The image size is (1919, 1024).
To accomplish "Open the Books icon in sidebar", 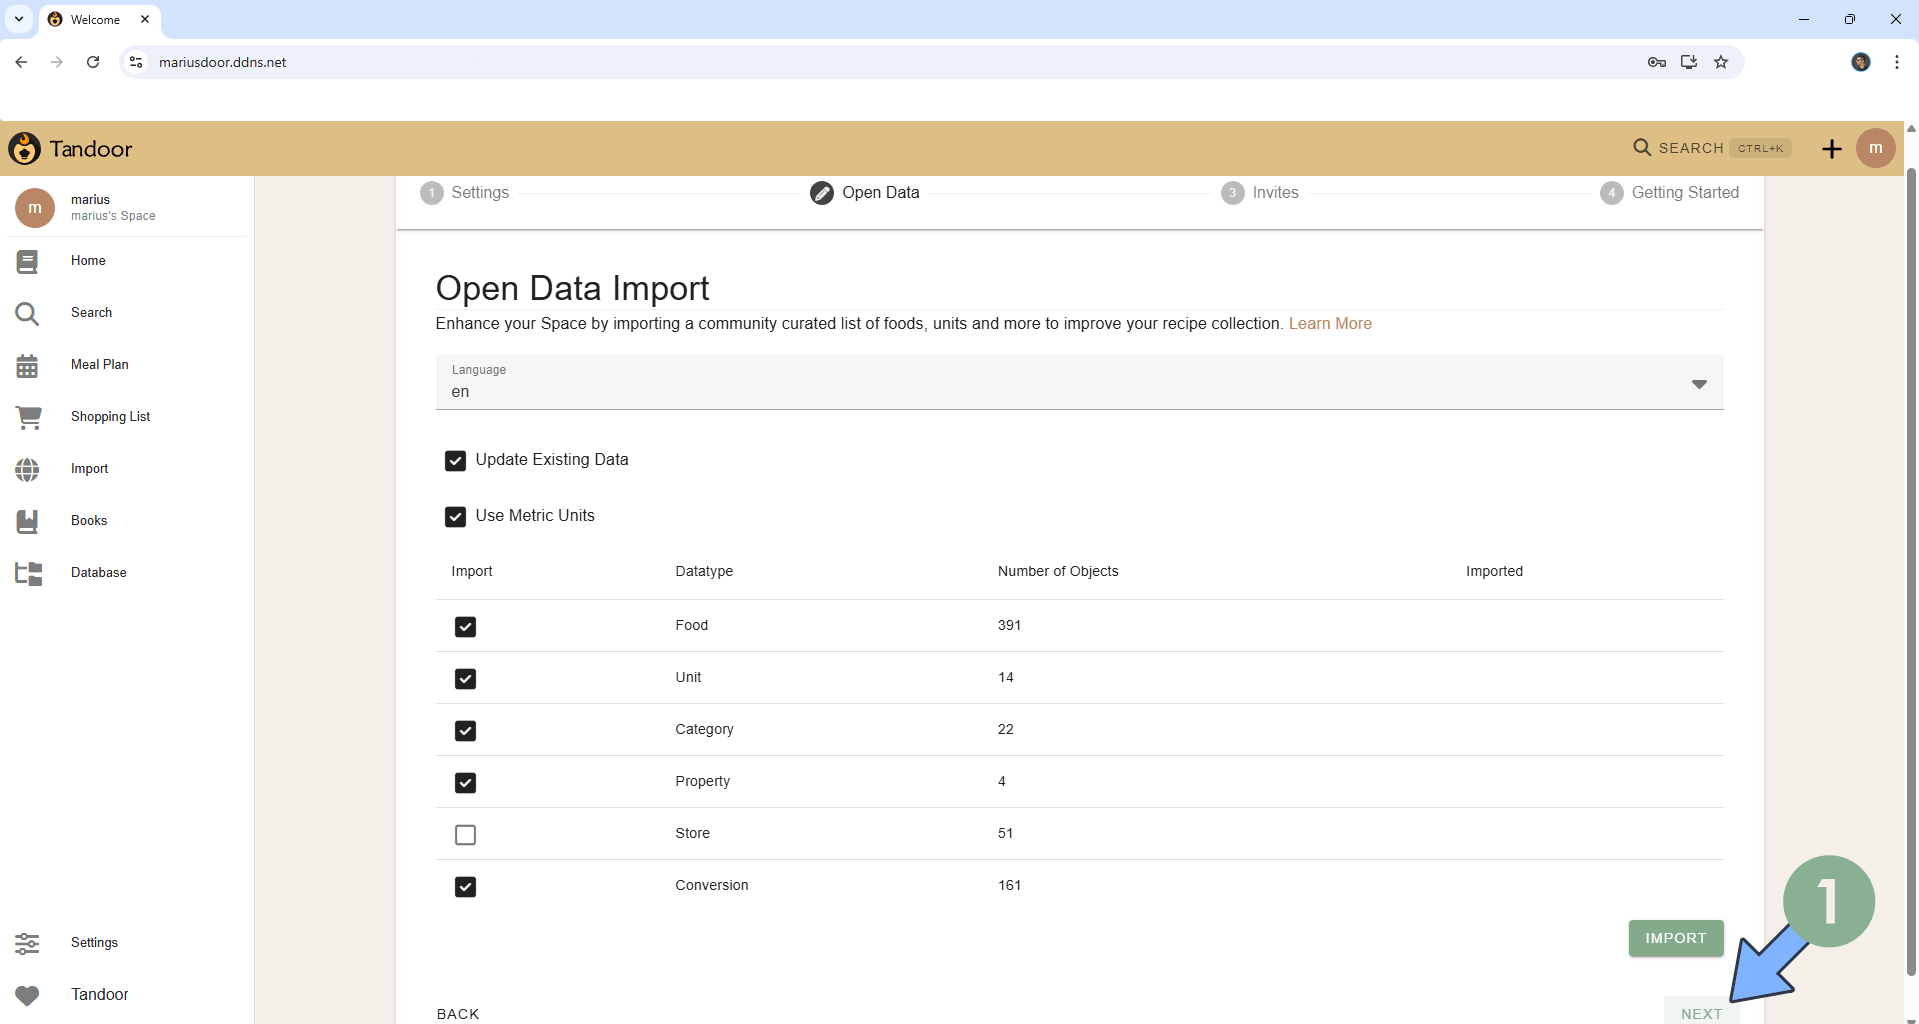I will pos(27,521).
